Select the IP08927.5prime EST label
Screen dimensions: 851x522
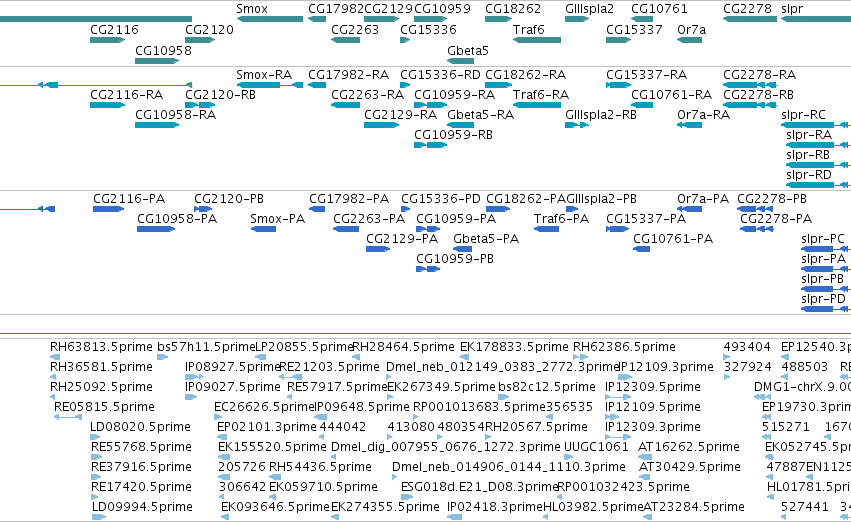click(233, 367)
